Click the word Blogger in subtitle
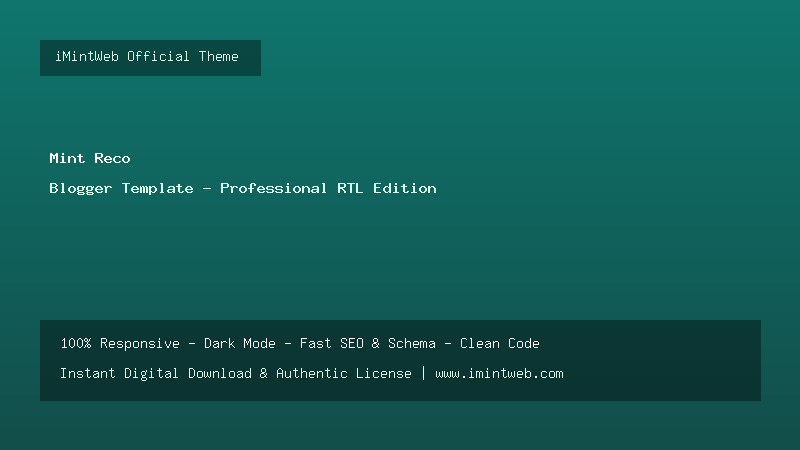 pyautogui.click(x=81, y=189)
